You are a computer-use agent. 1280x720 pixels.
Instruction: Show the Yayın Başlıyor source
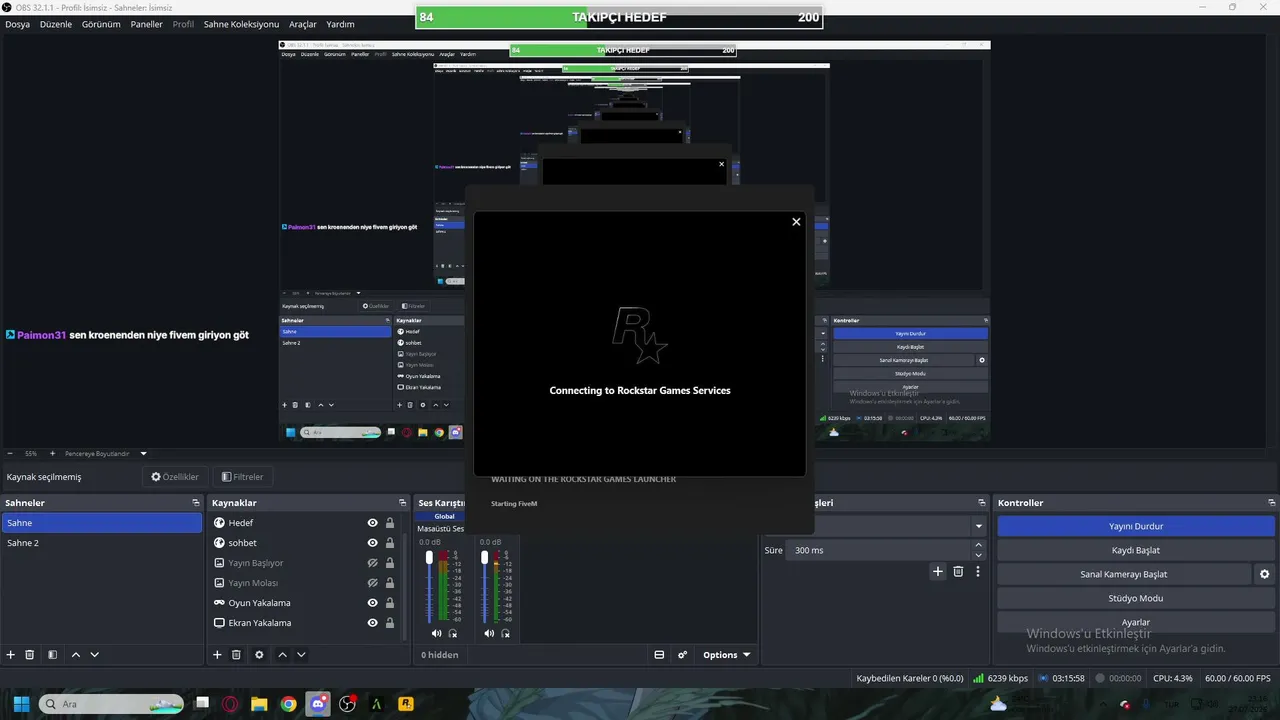(x=372, y=563)
